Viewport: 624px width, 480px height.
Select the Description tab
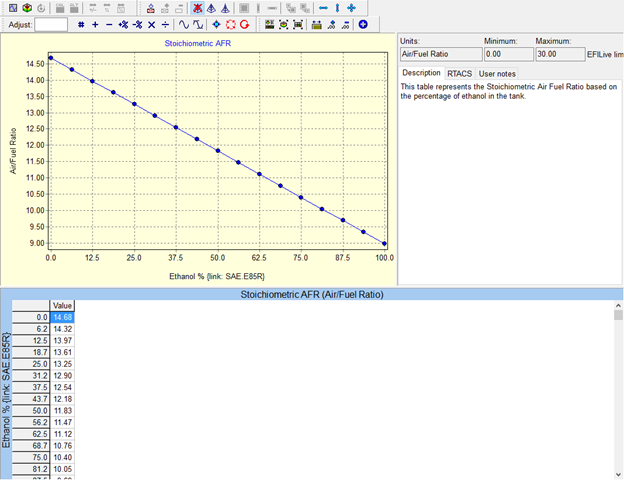point(421,73)
